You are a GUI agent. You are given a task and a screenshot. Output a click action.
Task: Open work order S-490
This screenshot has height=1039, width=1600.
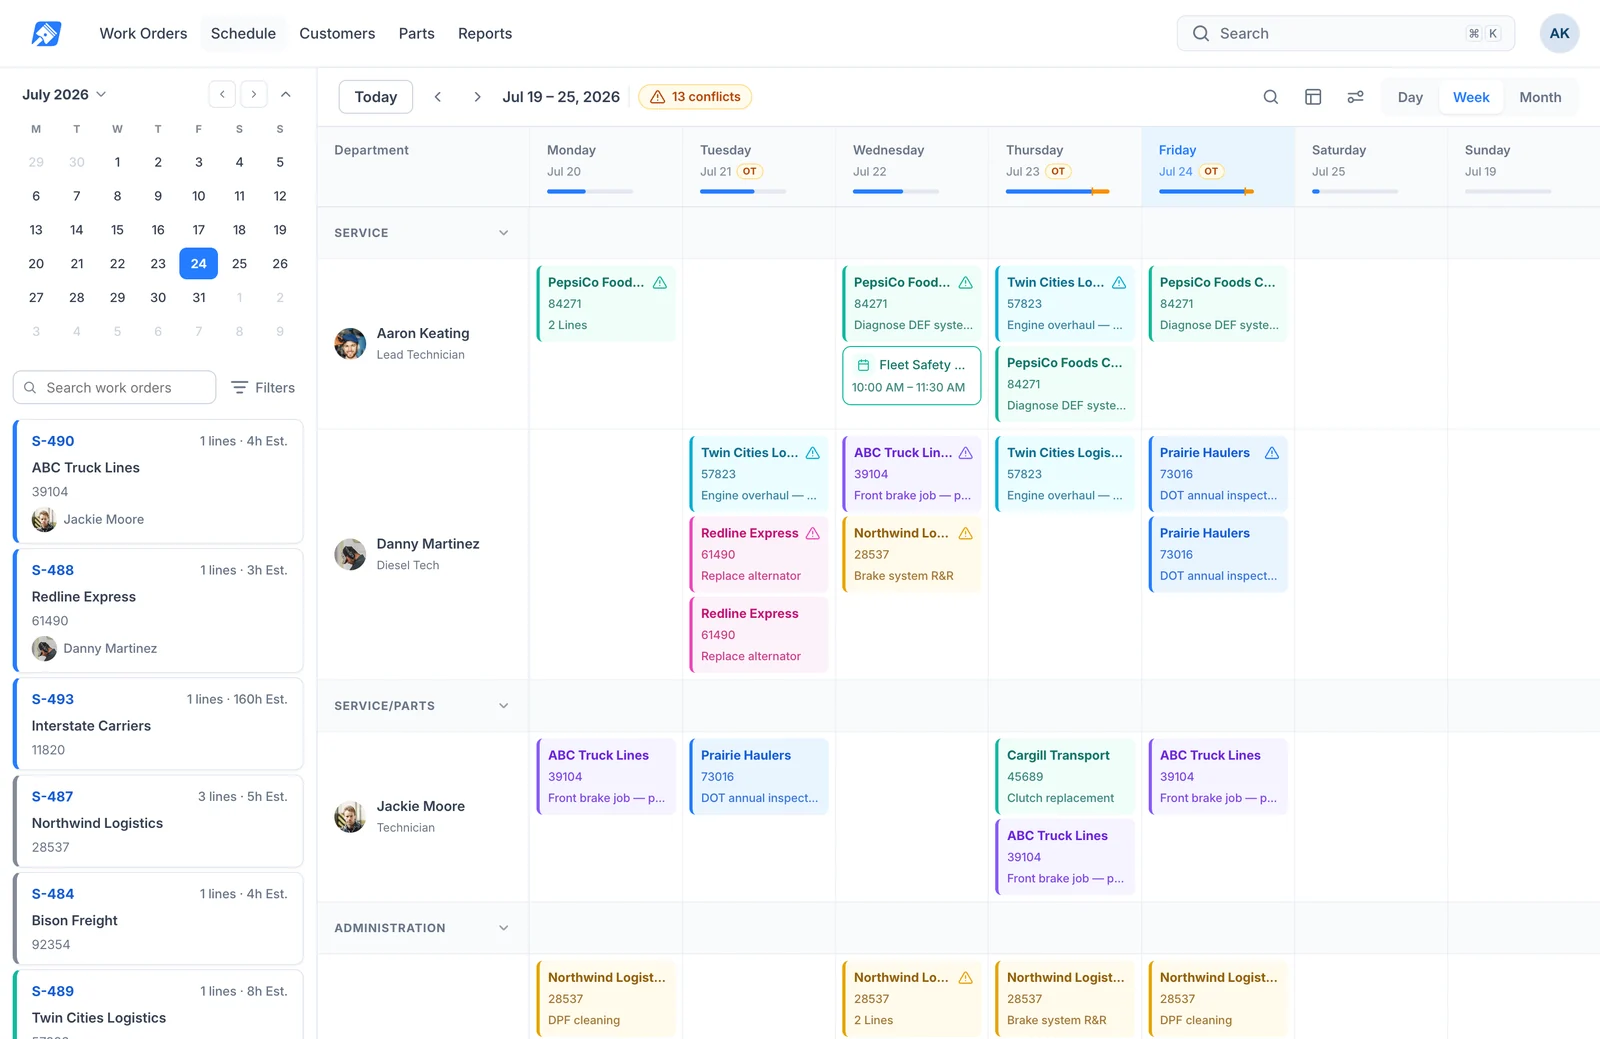click(x=158, y=481)
